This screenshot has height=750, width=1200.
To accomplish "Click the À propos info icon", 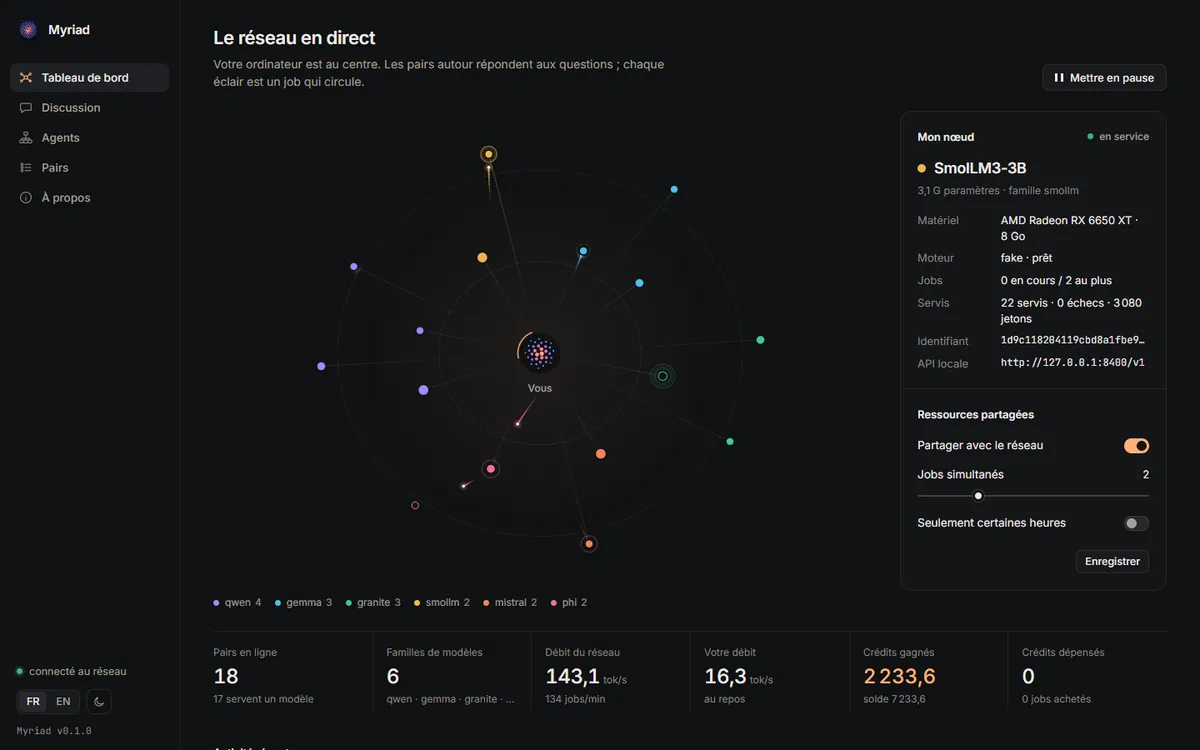I will coord(26,198).
